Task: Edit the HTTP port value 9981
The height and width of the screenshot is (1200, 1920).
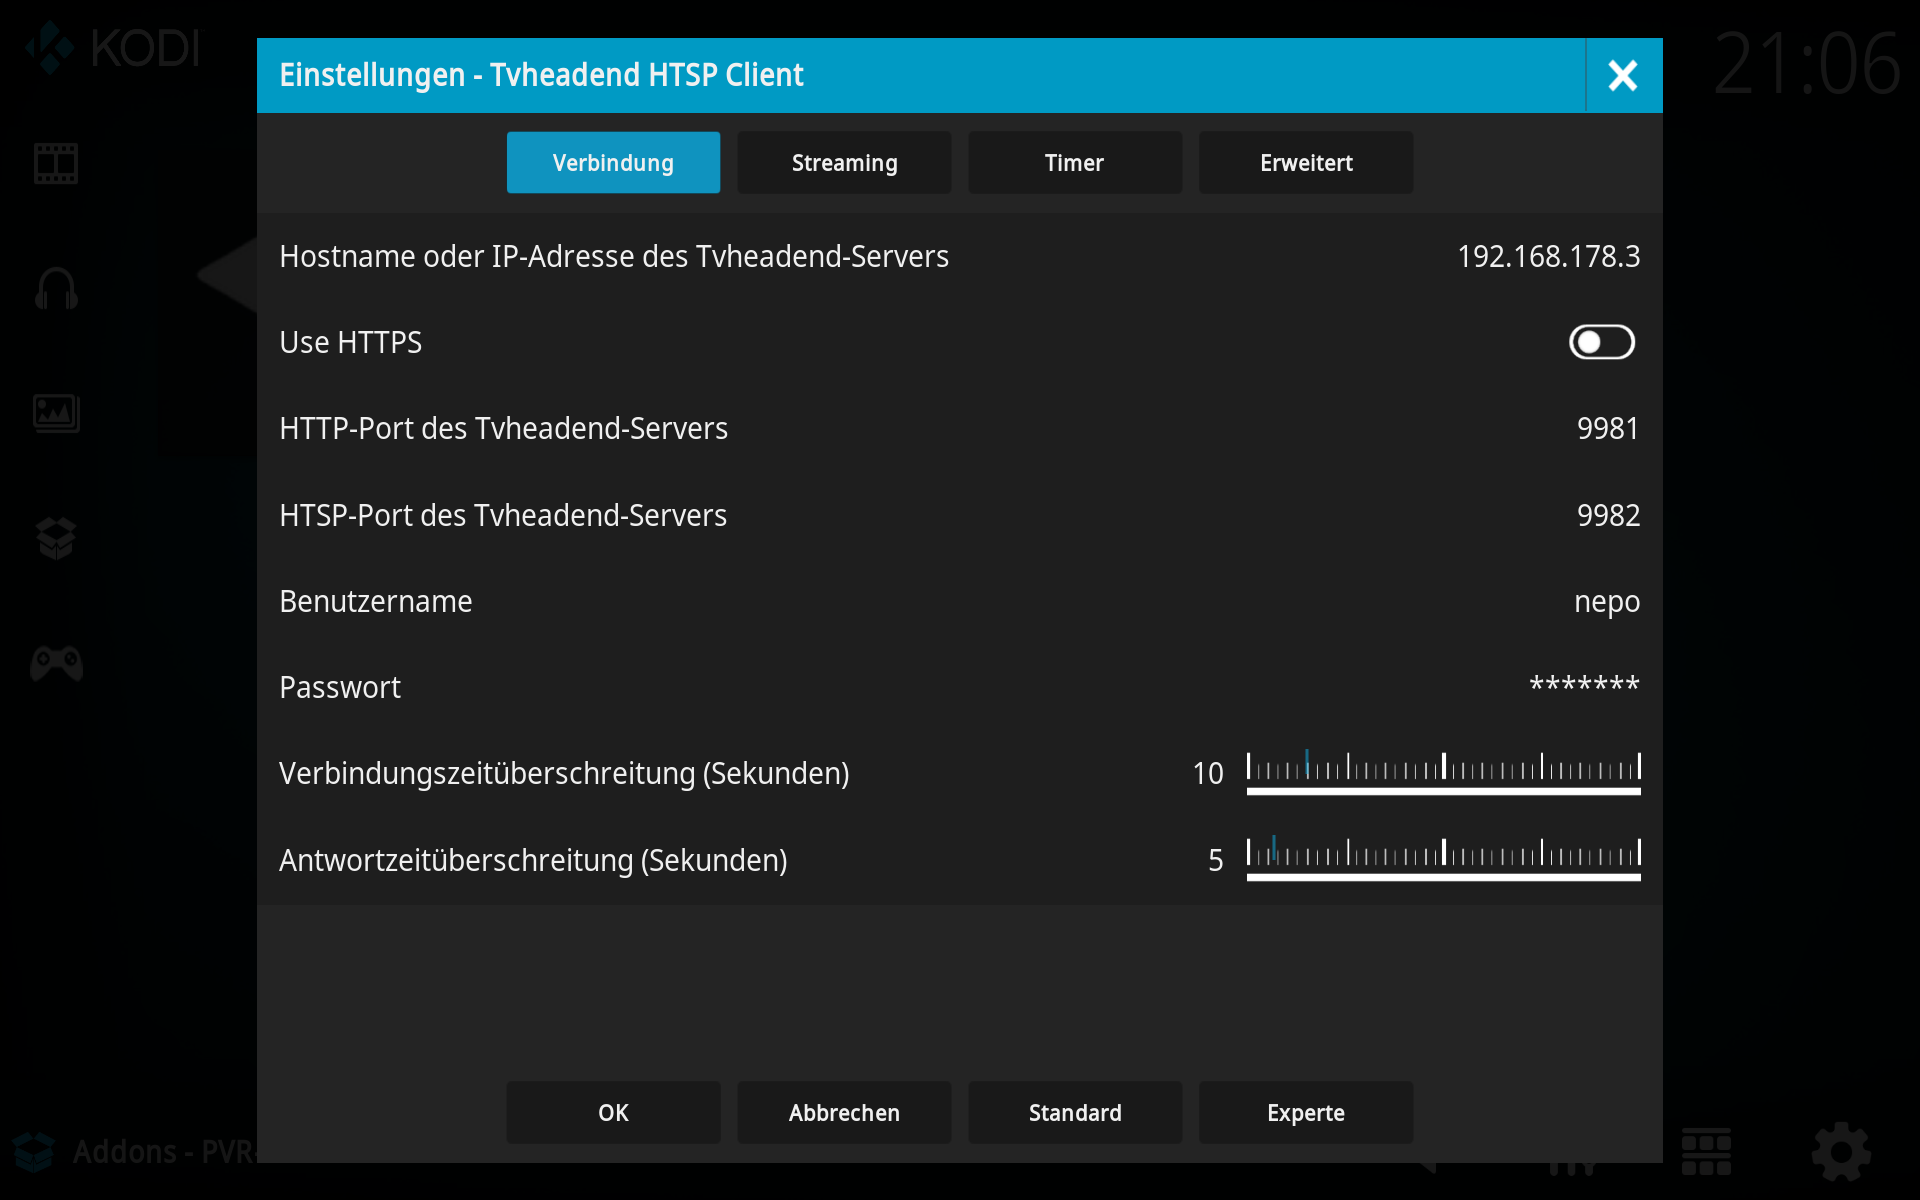Action: click(1608, 428)
